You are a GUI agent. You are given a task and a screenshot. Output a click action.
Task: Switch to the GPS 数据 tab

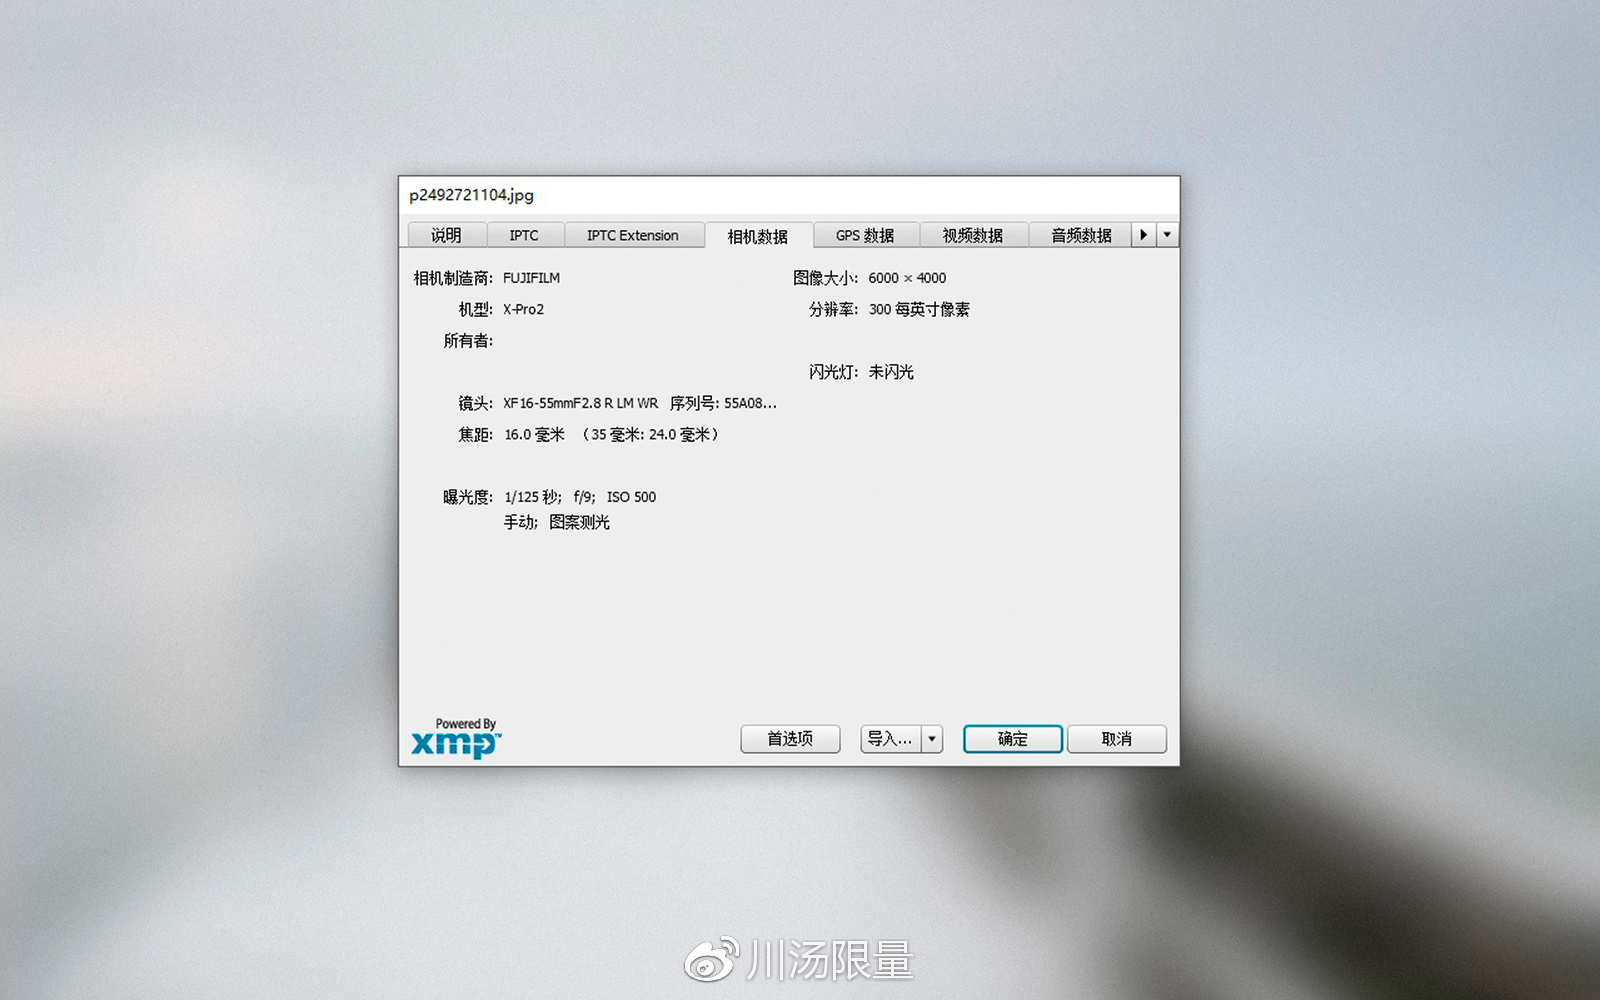click(865, 235)
